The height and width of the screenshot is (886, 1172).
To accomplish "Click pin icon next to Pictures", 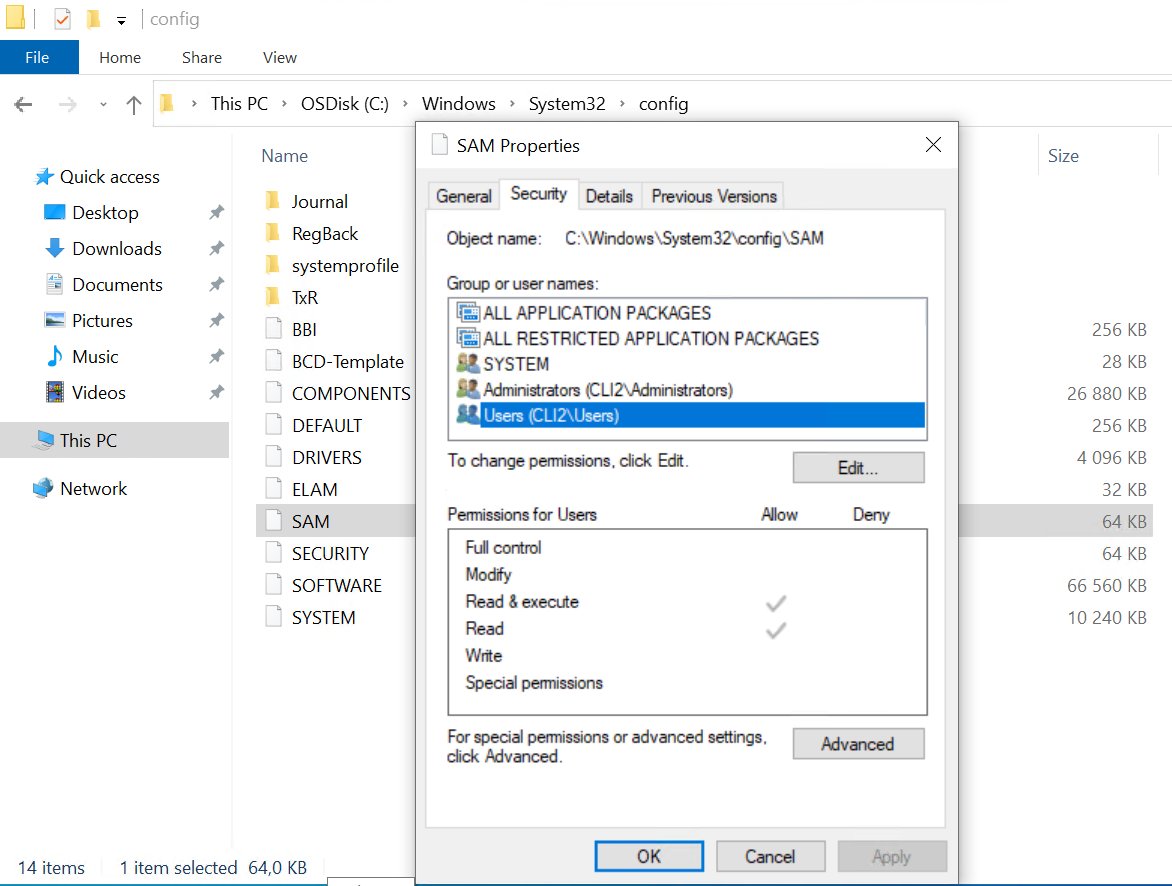I will [x=216, y=320].
